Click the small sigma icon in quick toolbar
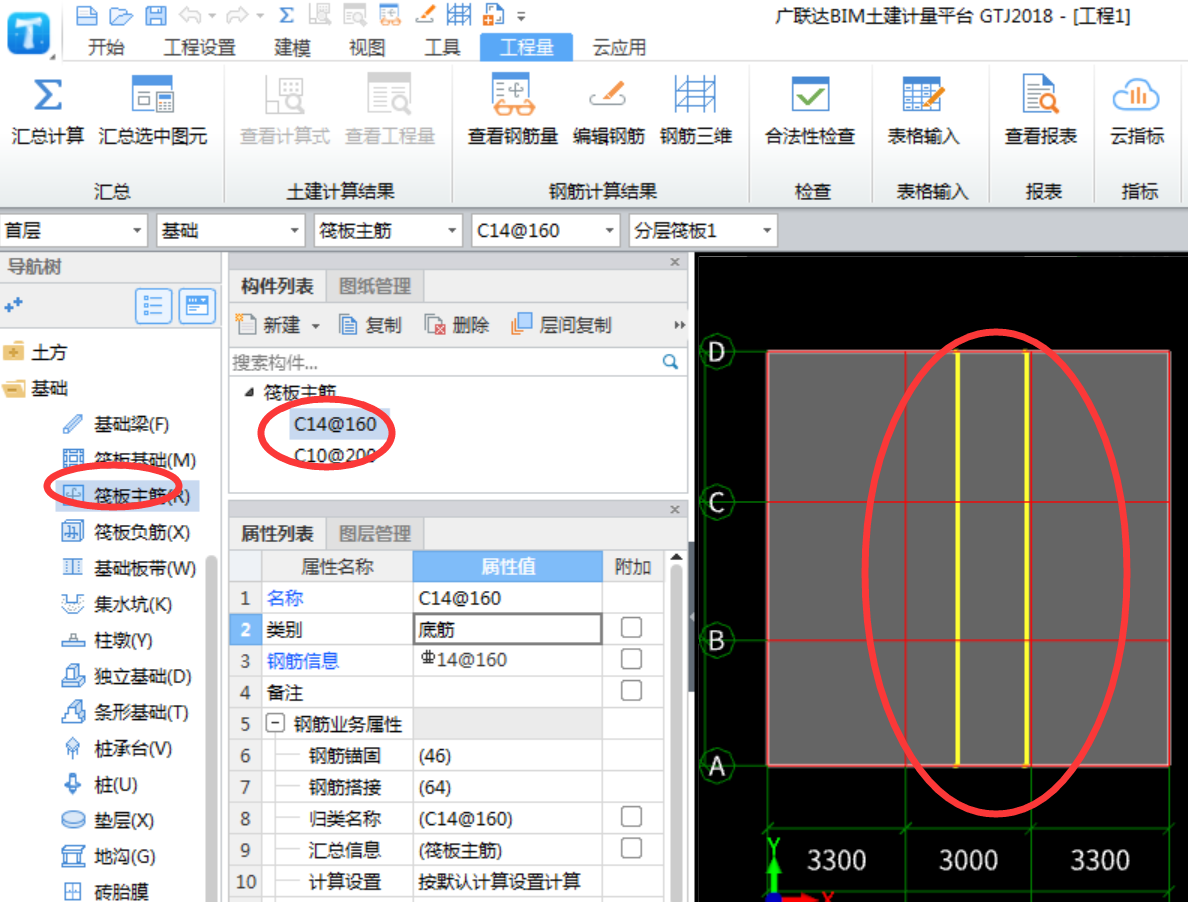The image size is (1188, 902). coord(286,14)
